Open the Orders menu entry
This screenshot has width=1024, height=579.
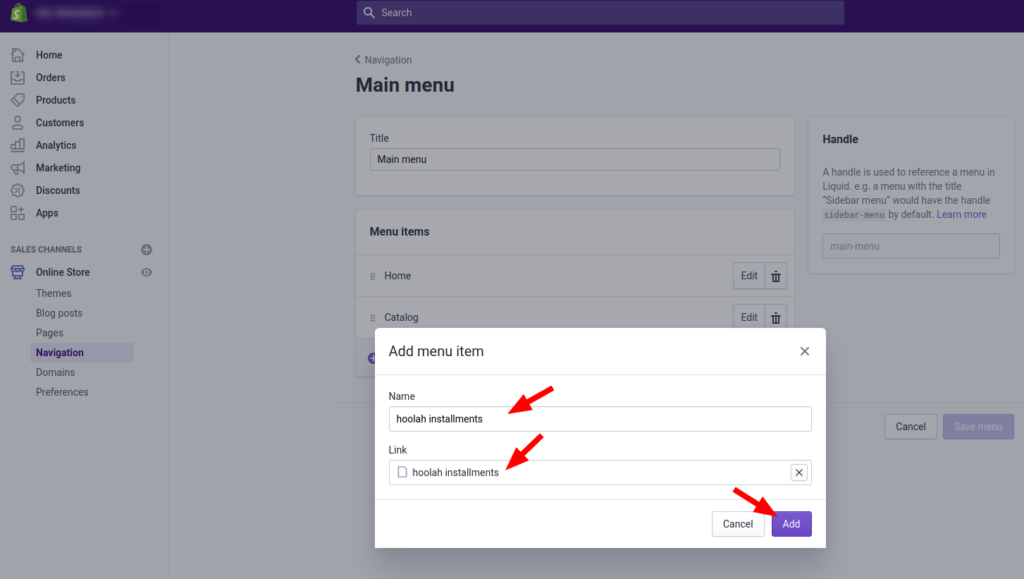[50, 78]
